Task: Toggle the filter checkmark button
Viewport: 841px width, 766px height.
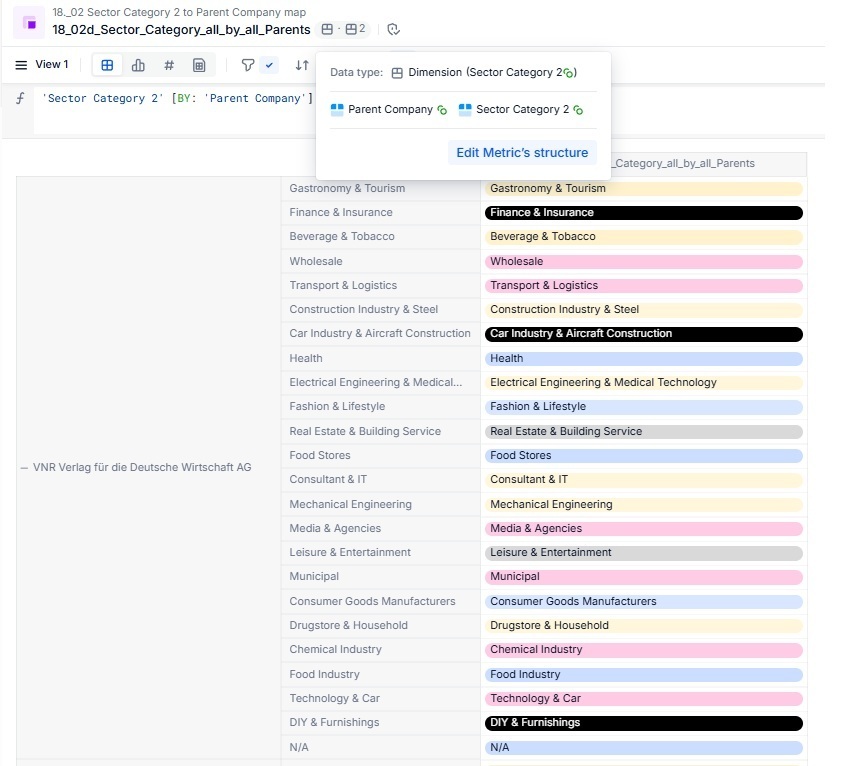Action: click(x=269, y=65)
